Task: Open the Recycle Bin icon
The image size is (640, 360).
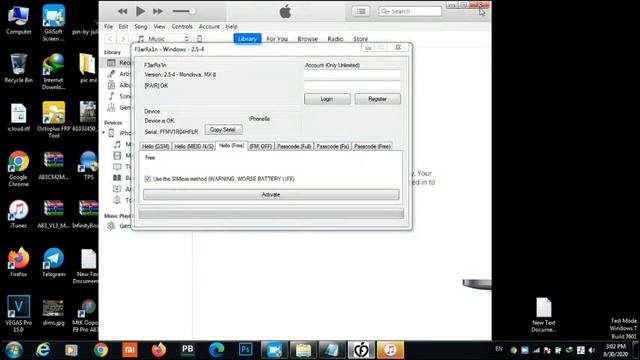Action: coord(18,68)
